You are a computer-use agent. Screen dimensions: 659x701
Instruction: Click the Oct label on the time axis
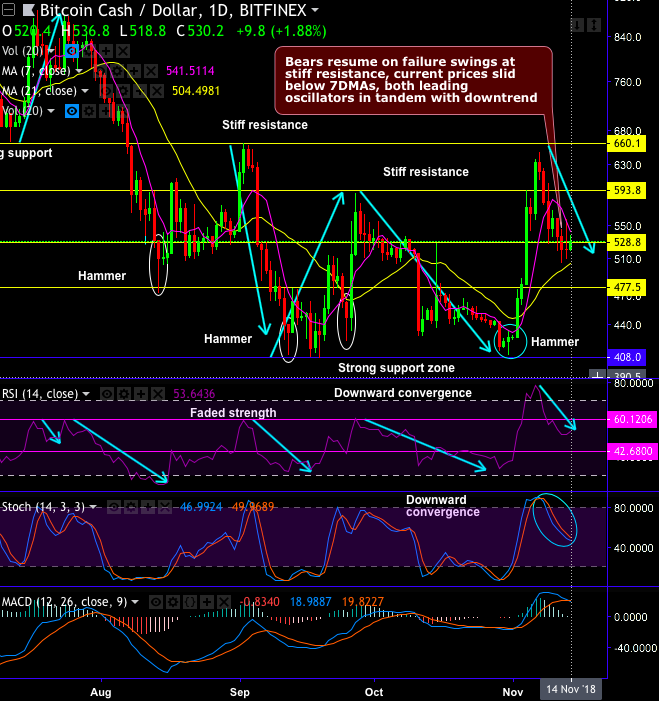point(374,692)
